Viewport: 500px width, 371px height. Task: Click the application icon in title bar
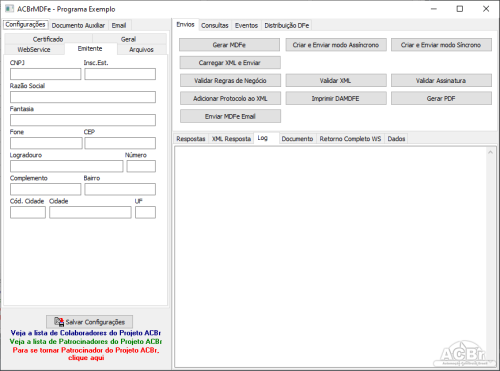point(9,9)
